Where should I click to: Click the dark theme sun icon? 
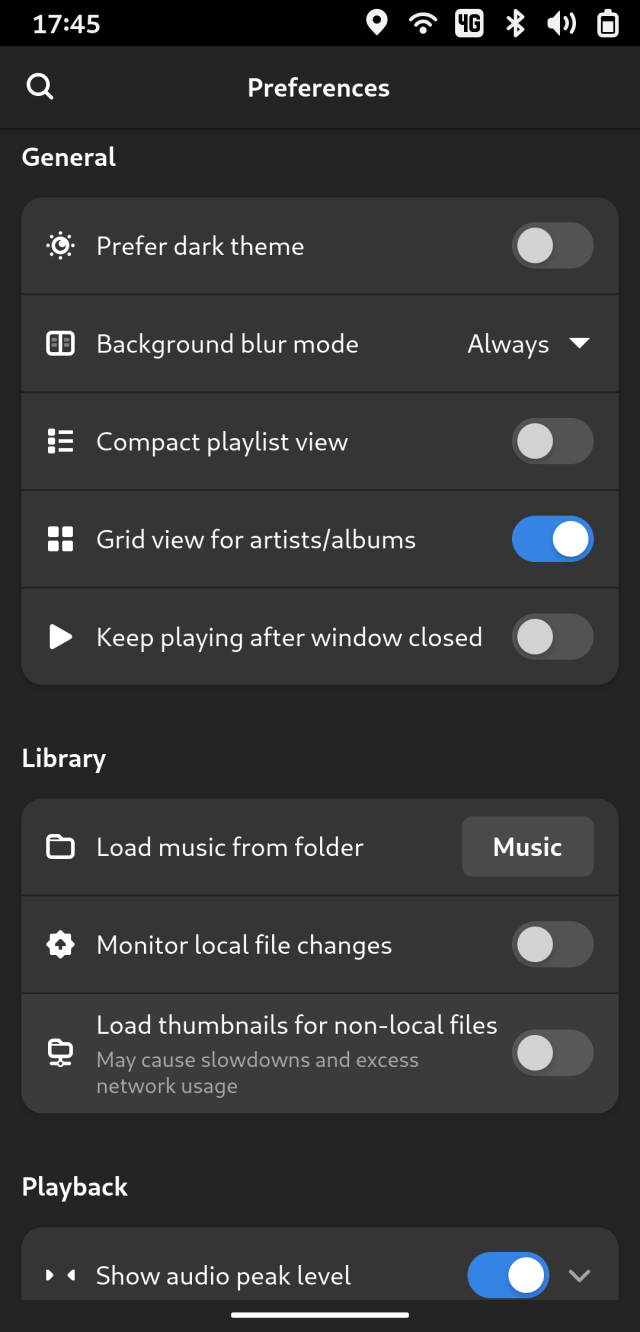pos(60,246)
